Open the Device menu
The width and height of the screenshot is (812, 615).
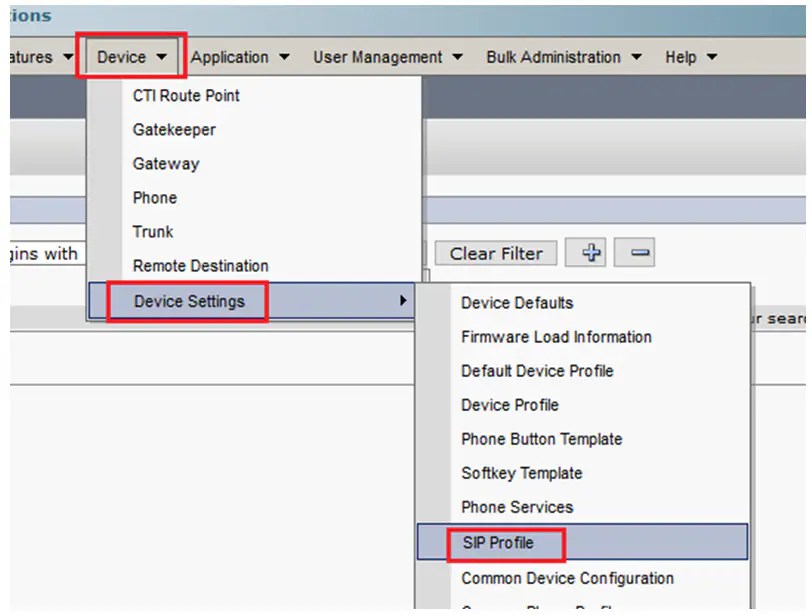pos(123,57)
